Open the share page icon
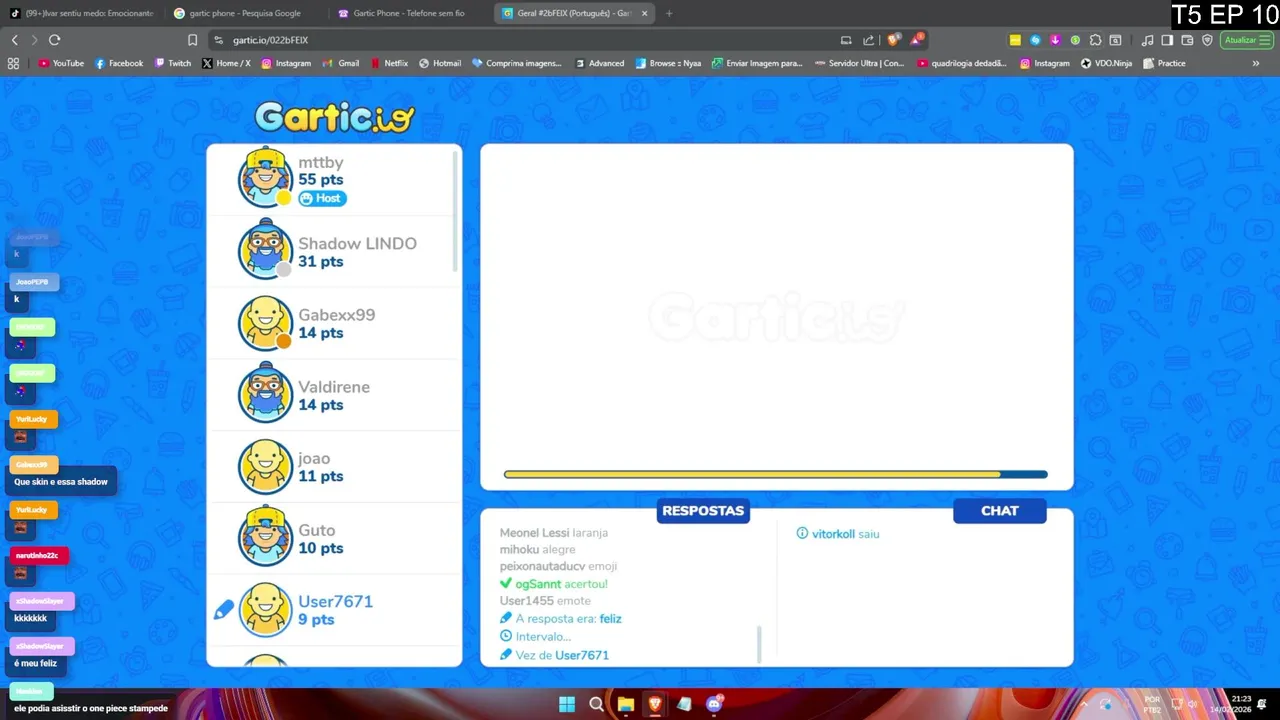This screenshot has height=720, width=1280. 868,40
